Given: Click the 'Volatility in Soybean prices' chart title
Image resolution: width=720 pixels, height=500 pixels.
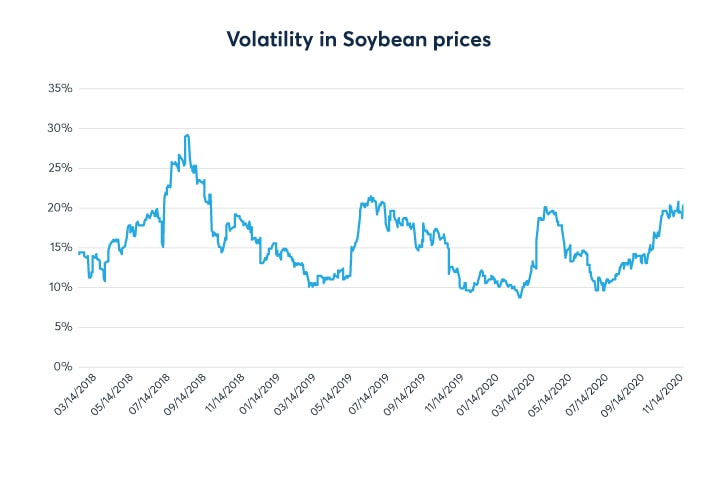Looking at the screenshot, I should tap(359, 40).
